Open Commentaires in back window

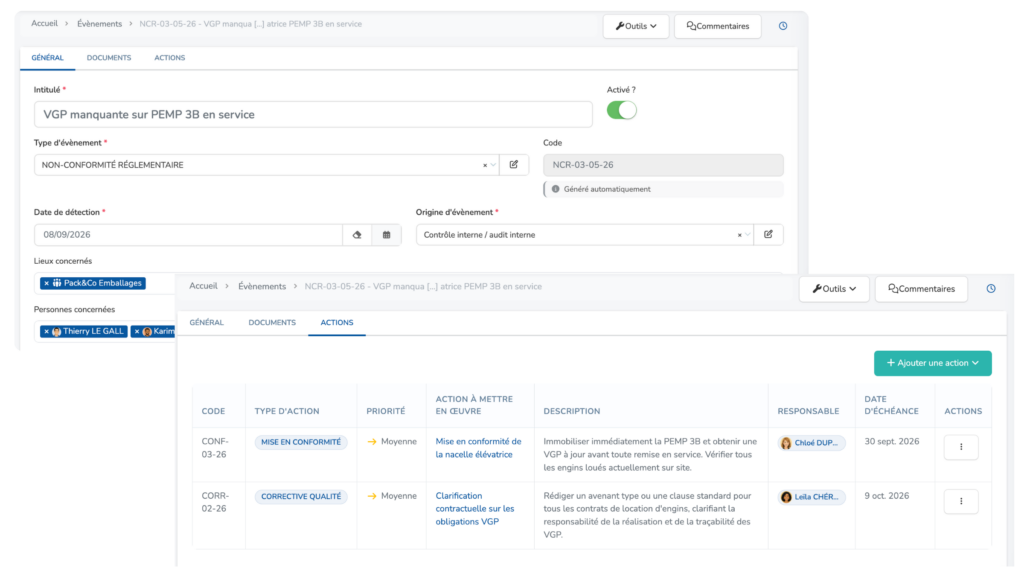click(718, 26)
